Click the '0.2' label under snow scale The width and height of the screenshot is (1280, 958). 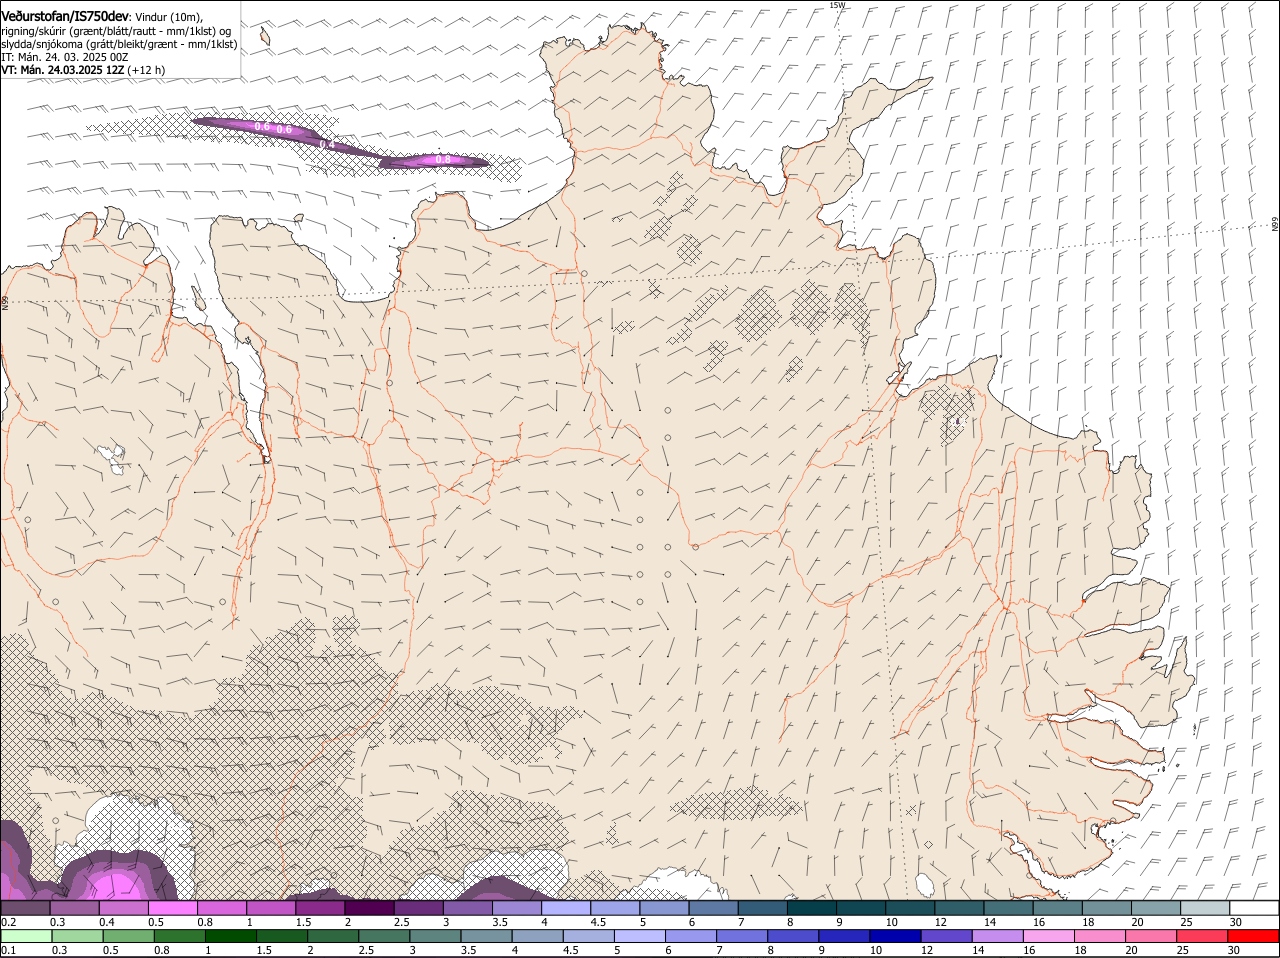[8, 922]
